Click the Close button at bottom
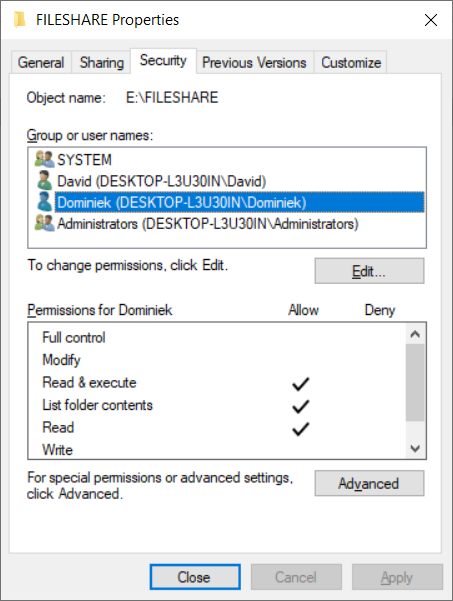The height and width of the screenshot is (601, 453). [x=195, y=577]
